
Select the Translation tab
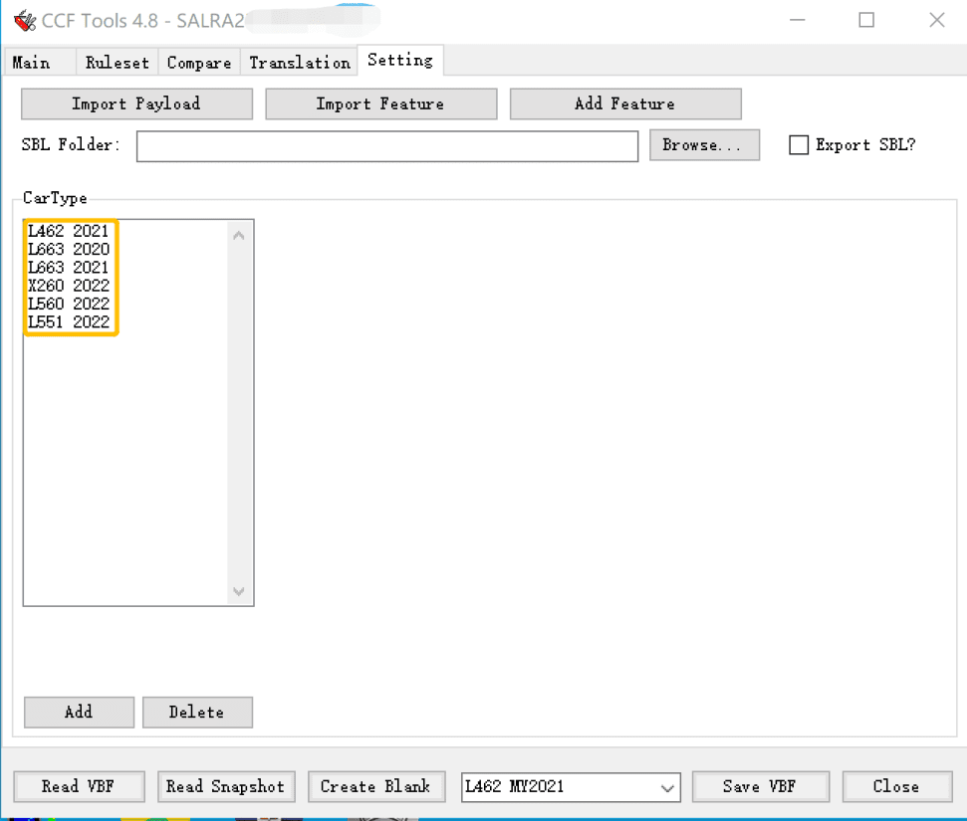point(300,63)
